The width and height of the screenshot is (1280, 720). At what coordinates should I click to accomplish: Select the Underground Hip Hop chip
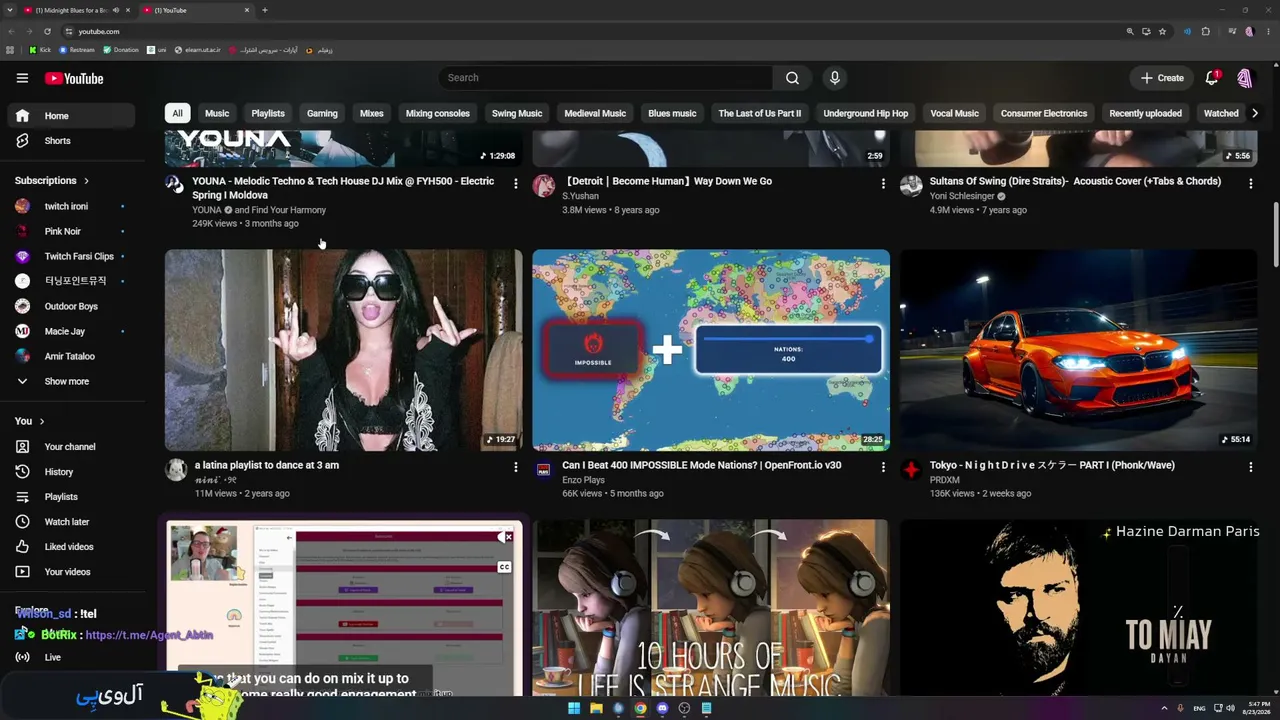tap(866, 113)
